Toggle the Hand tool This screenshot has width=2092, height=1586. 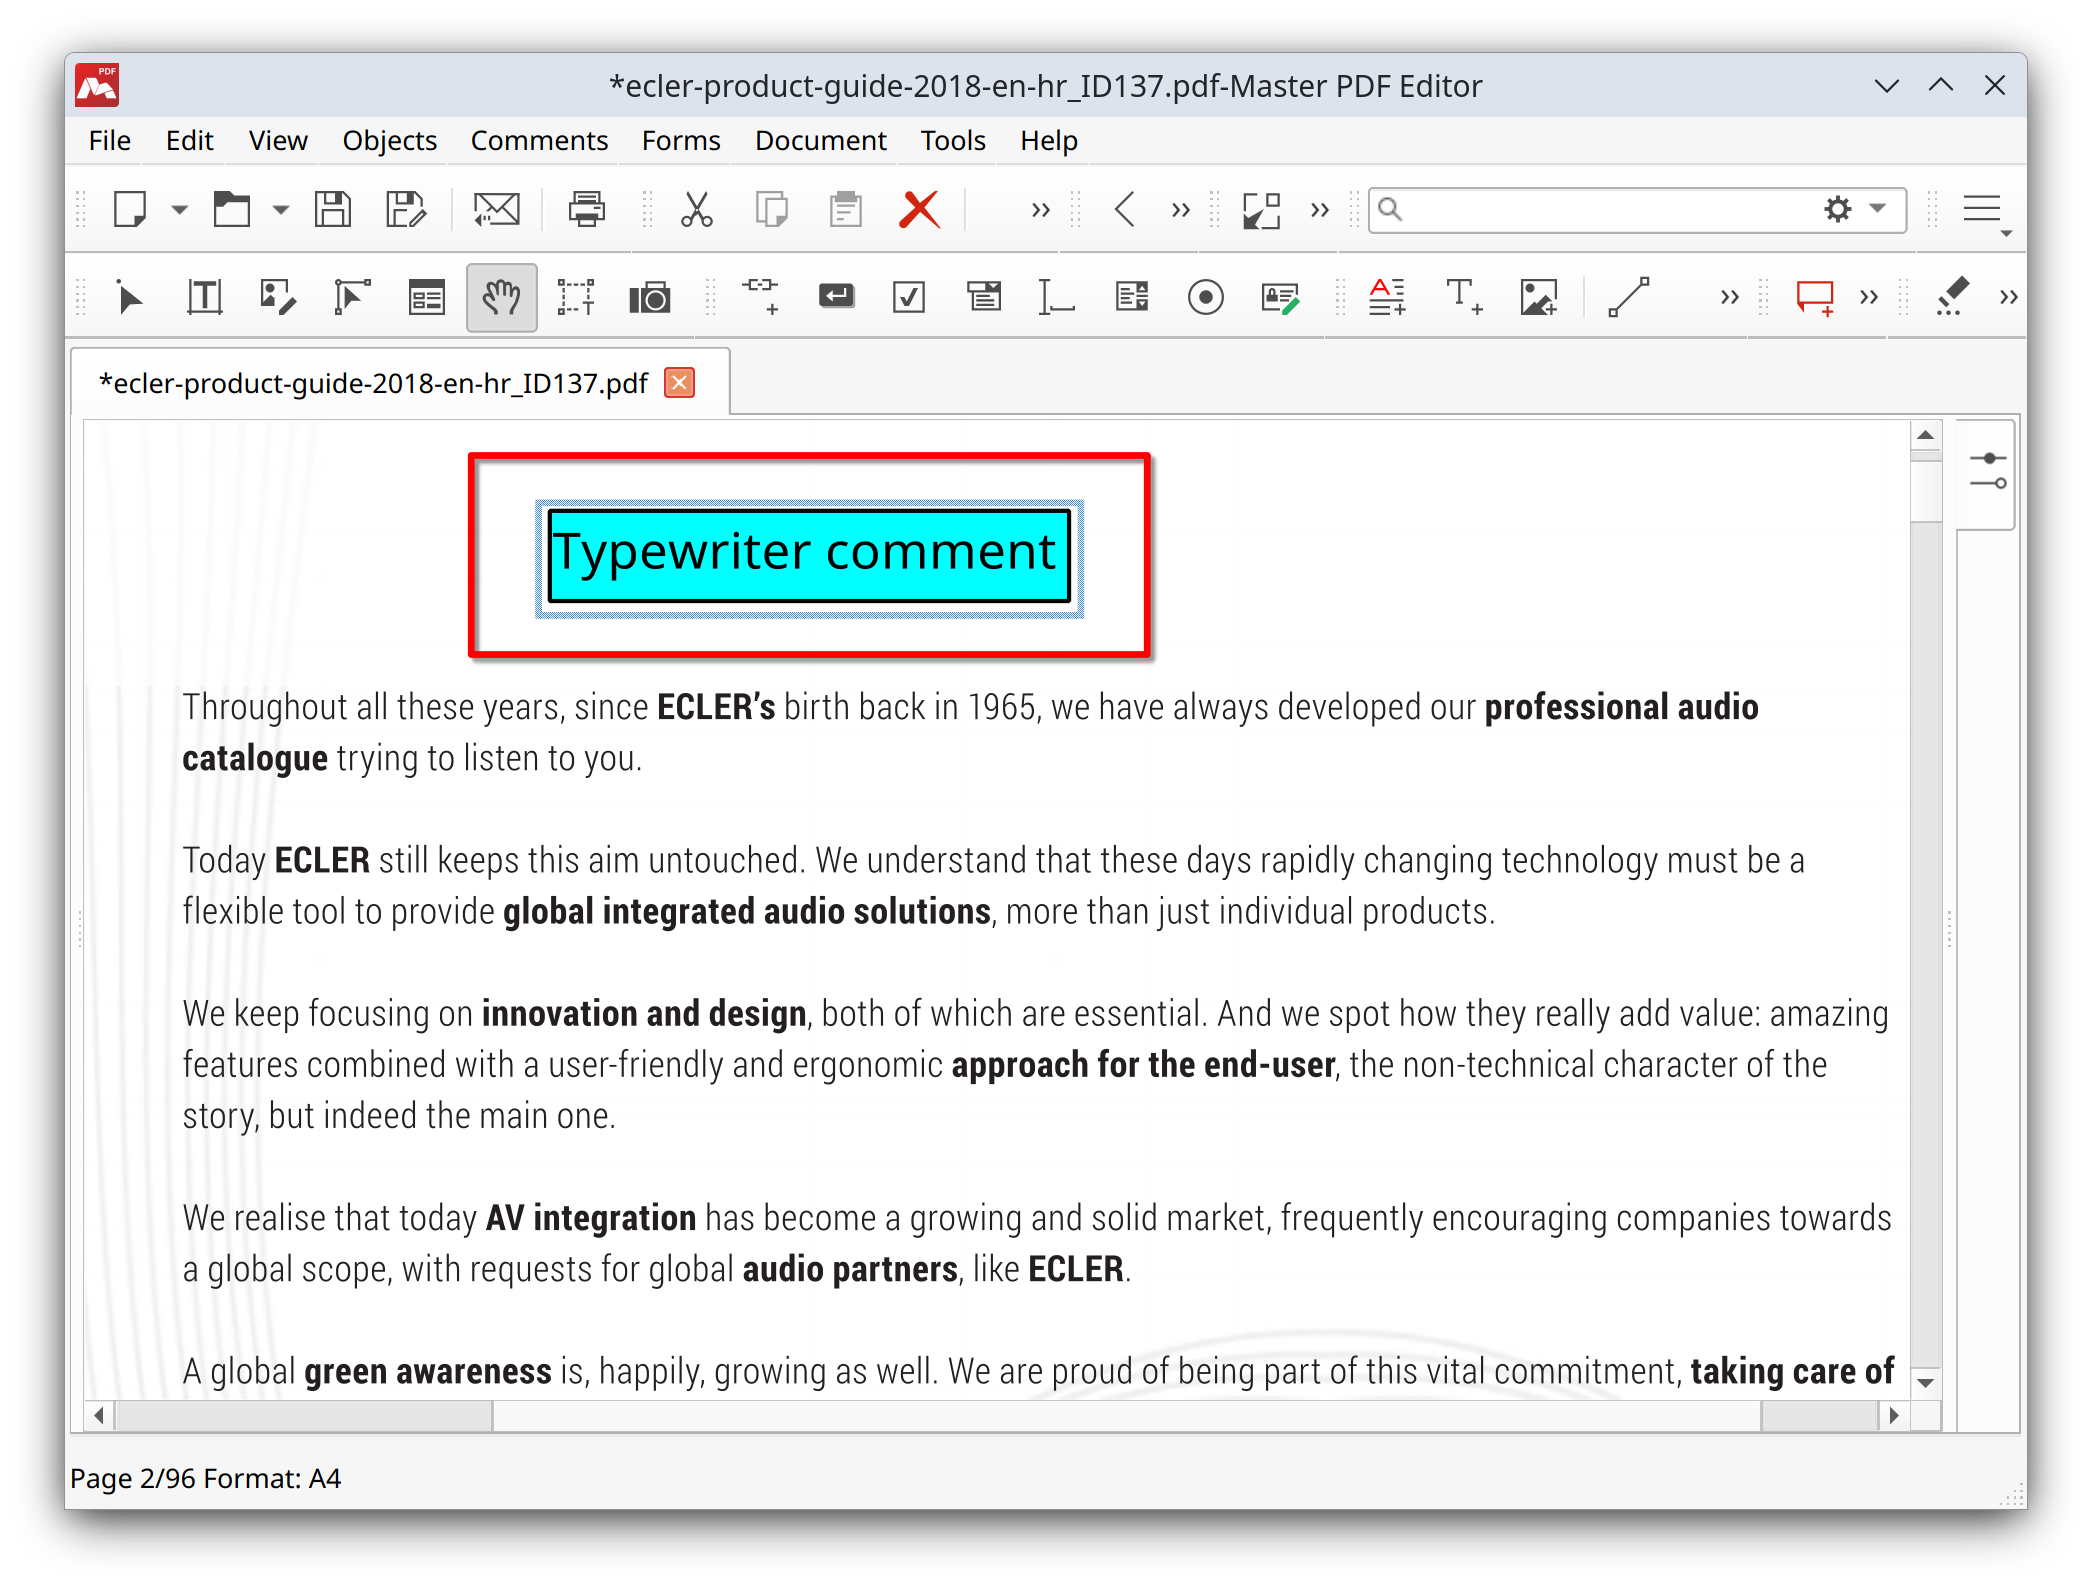(501, 296)
